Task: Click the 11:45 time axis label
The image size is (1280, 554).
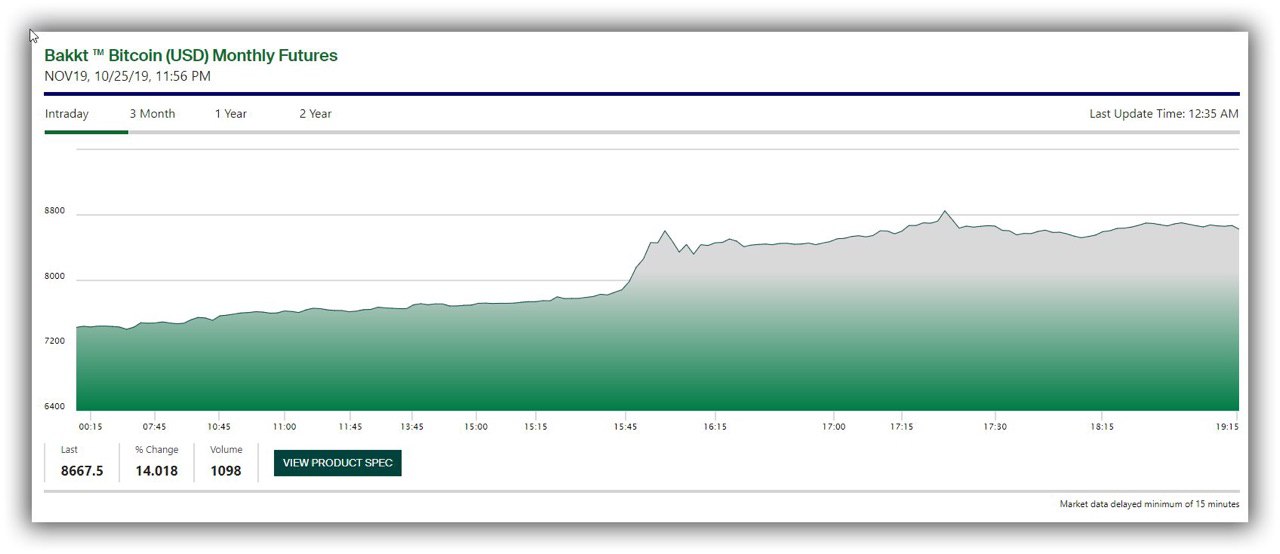Action: point(349,427)
